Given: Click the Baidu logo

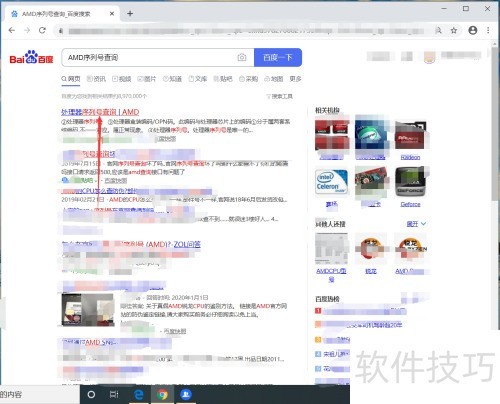Looking at the screenshot, I should click(31, 57).
